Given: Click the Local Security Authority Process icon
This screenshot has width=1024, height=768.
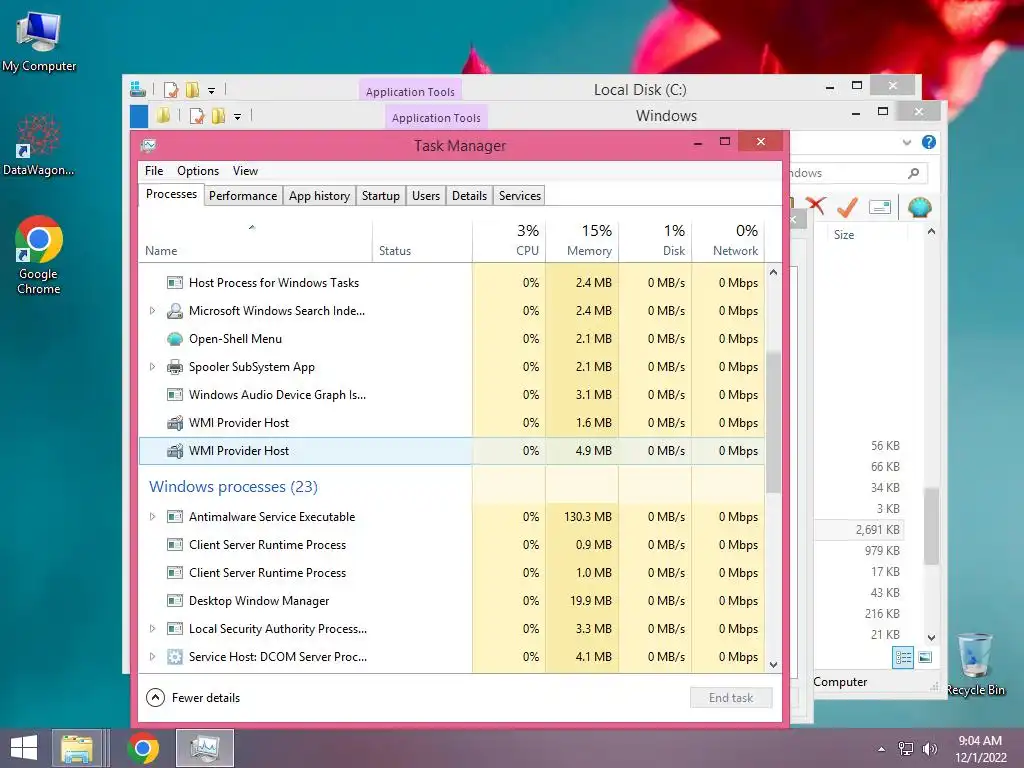Looking at the screenshot, I should 174,629.
